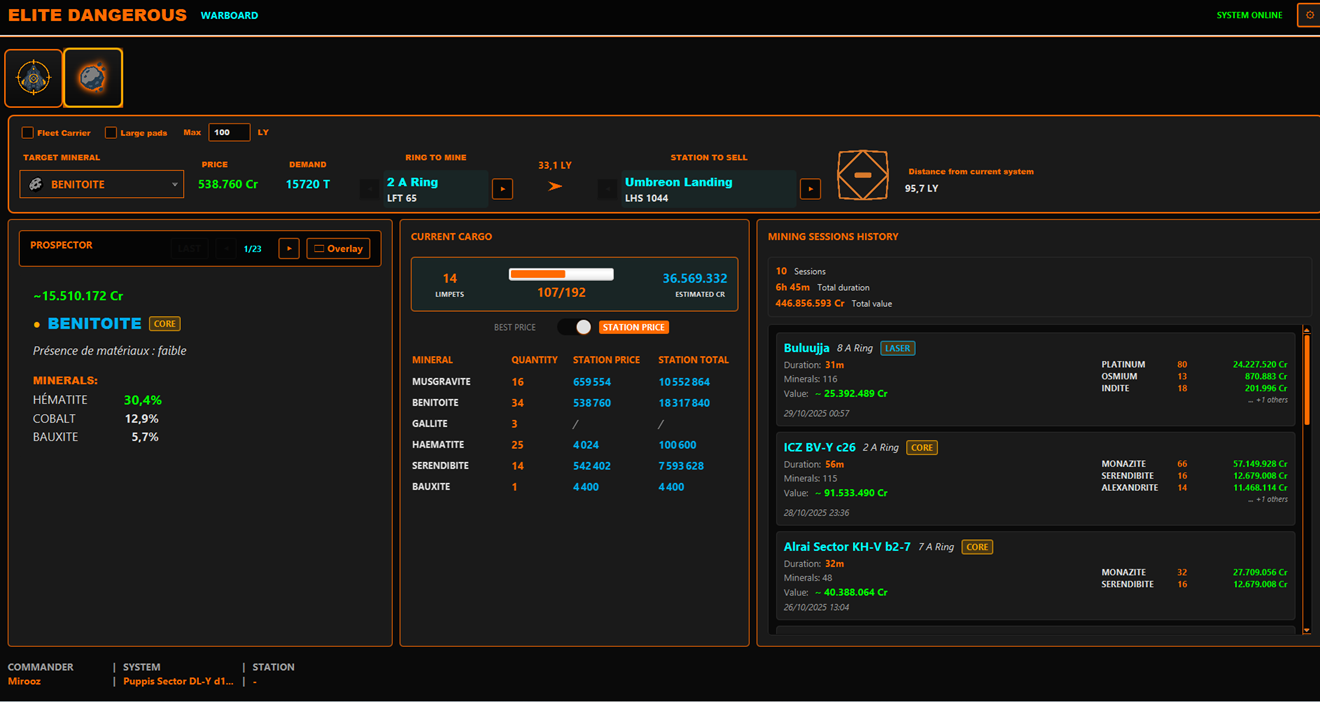Screen dimensions: 1320x702
Task: Click the STATION TOTAL column header
Action: tap(693, 360)
